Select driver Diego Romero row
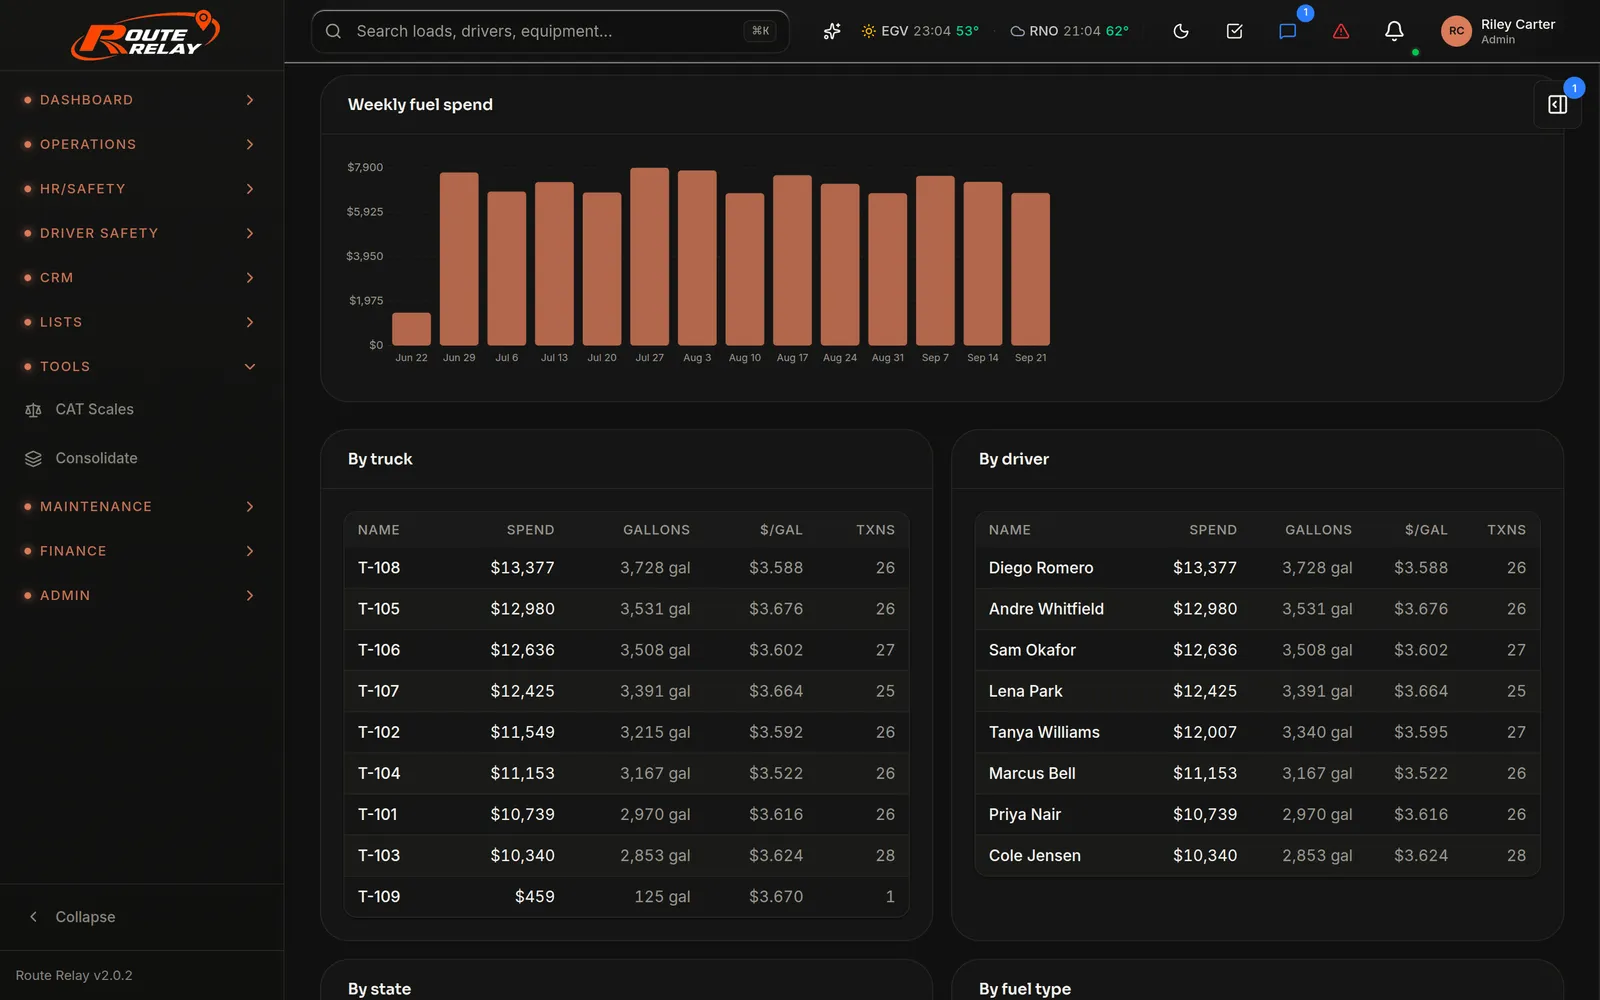 pyautogui.click(x=1257, y=568)
